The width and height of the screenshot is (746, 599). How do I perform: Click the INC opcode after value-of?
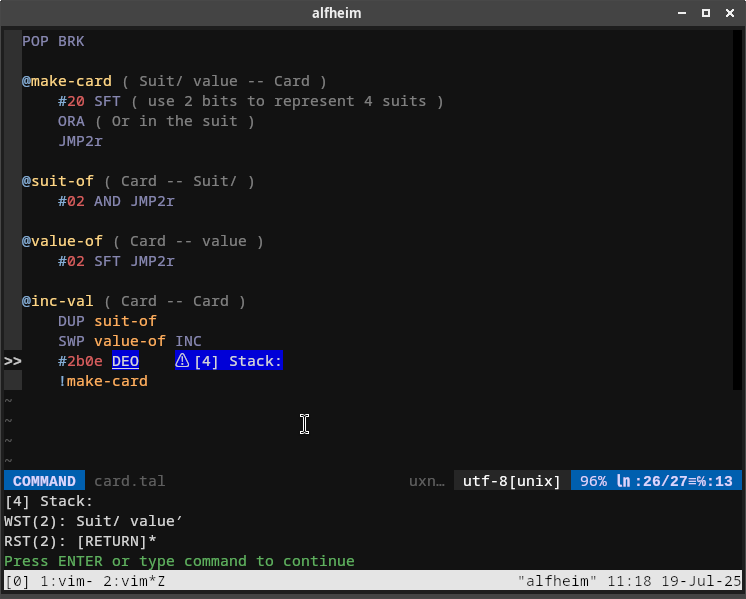pyautogui.click(x=189, y=341)
